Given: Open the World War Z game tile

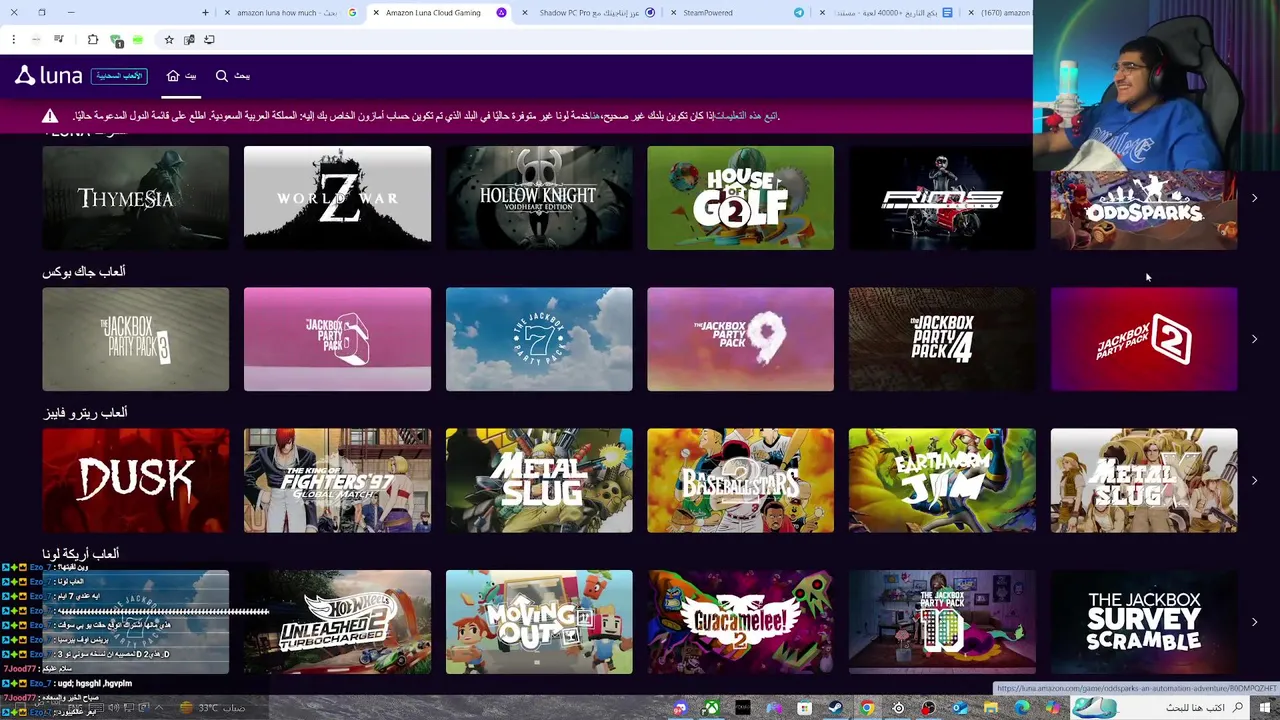Looking at the screenshot, I should coord(337,198).
